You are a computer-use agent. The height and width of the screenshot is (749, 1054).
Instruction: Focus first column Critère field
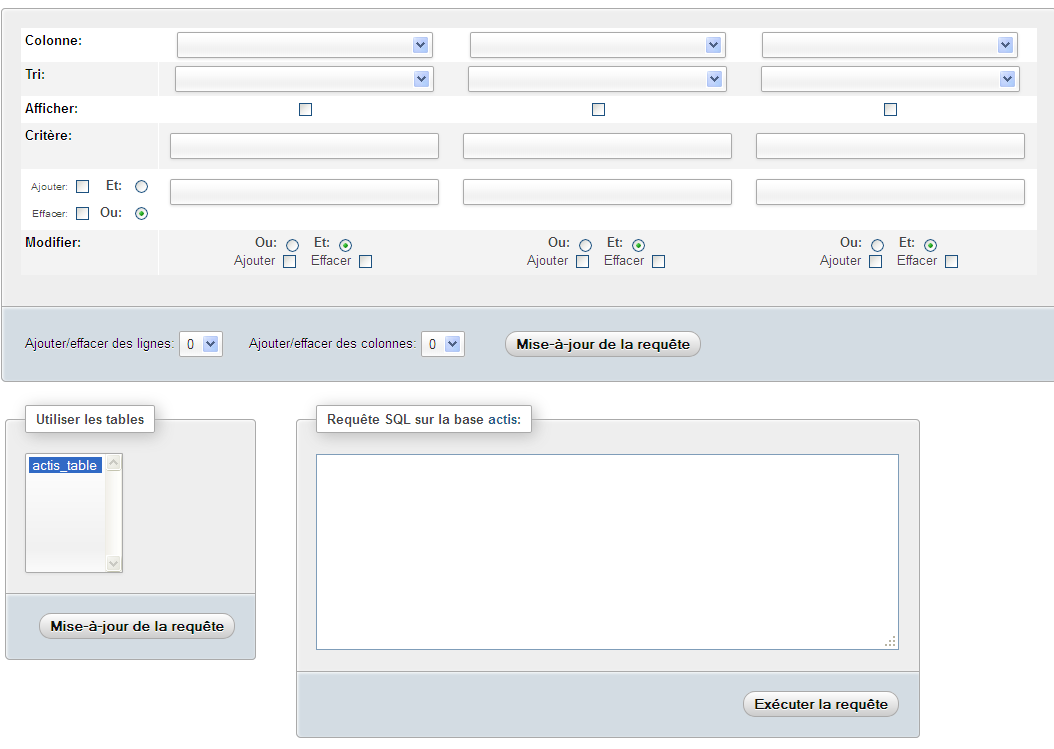pos(305,146)
